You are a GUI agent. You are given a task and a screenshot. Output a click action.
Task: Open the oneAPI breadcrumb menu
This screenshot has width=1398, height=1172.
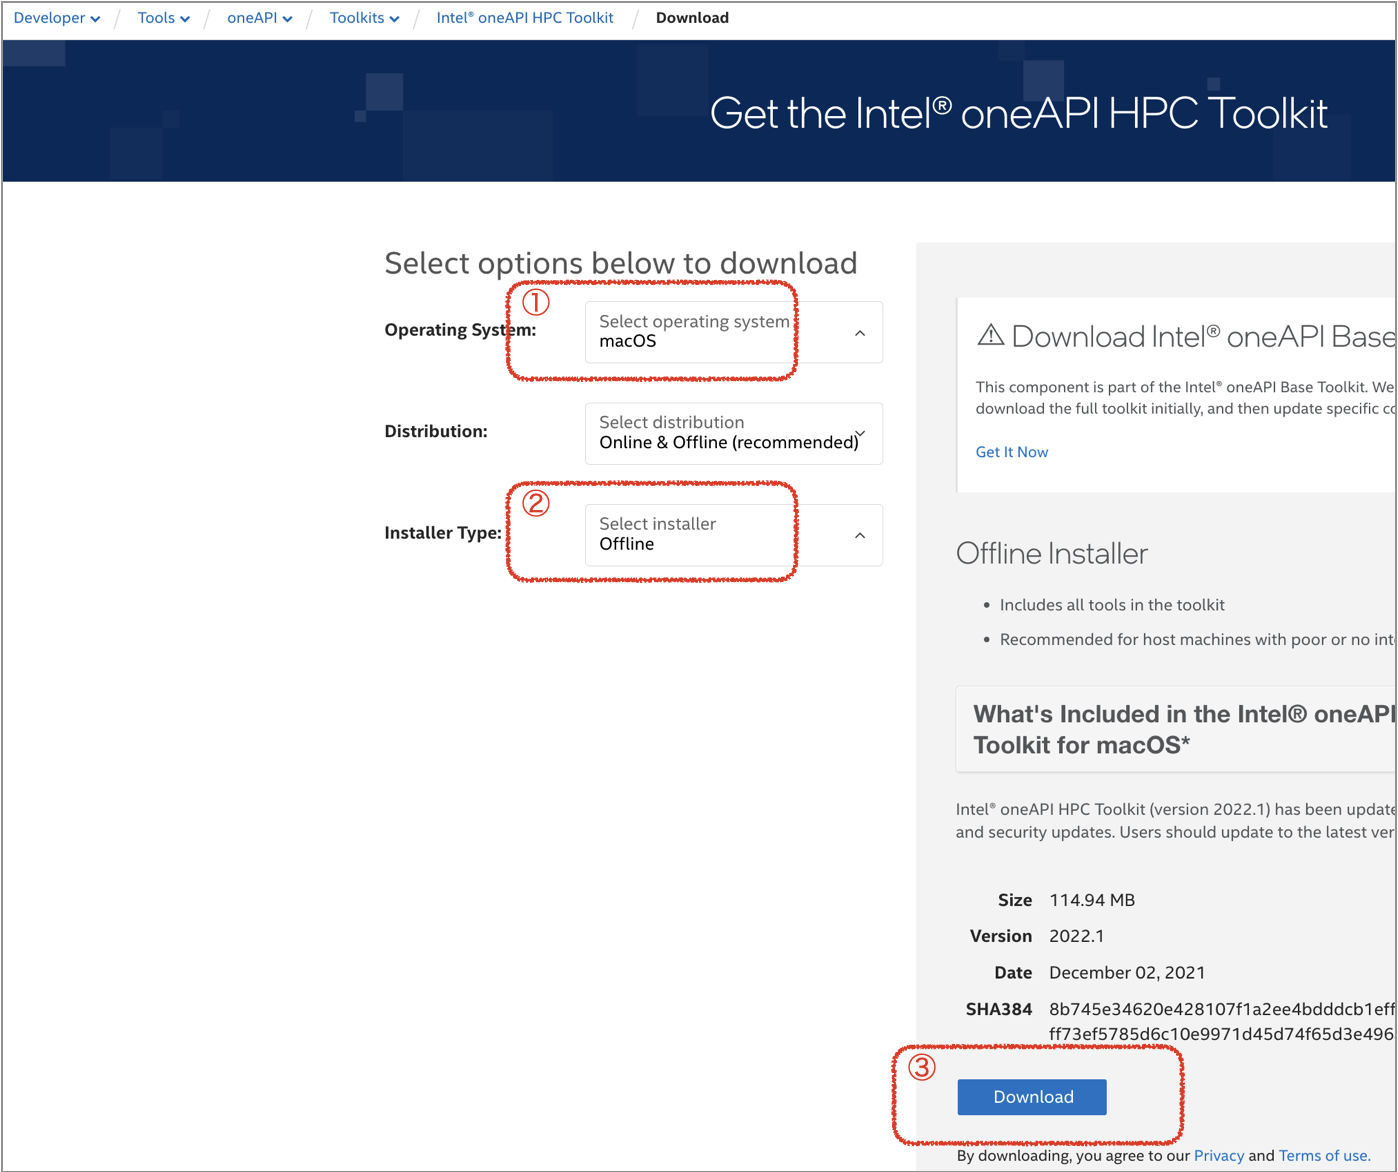pyautogui.click(x=260, y=18)
